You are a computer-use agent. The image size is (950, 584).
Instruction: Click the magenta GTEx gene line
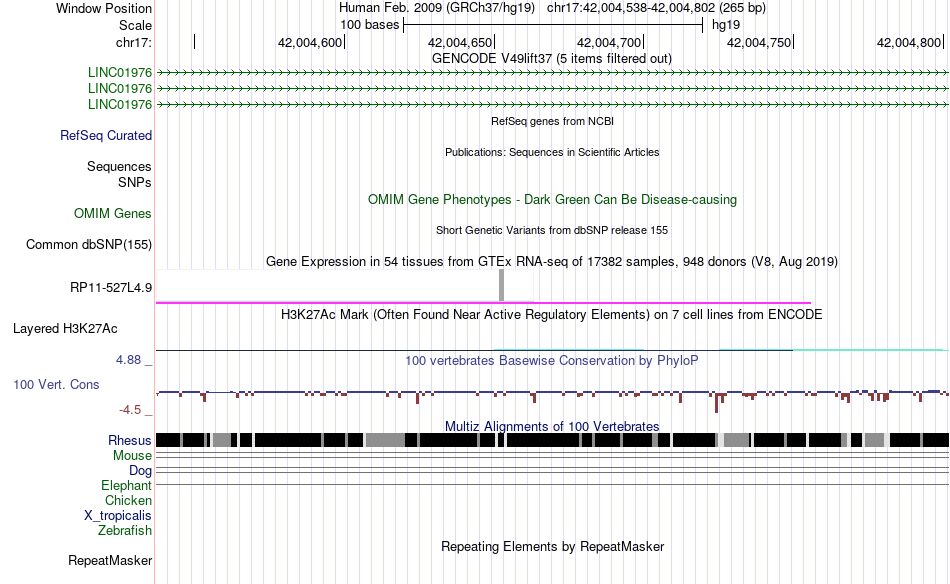[x=483, y=302]
